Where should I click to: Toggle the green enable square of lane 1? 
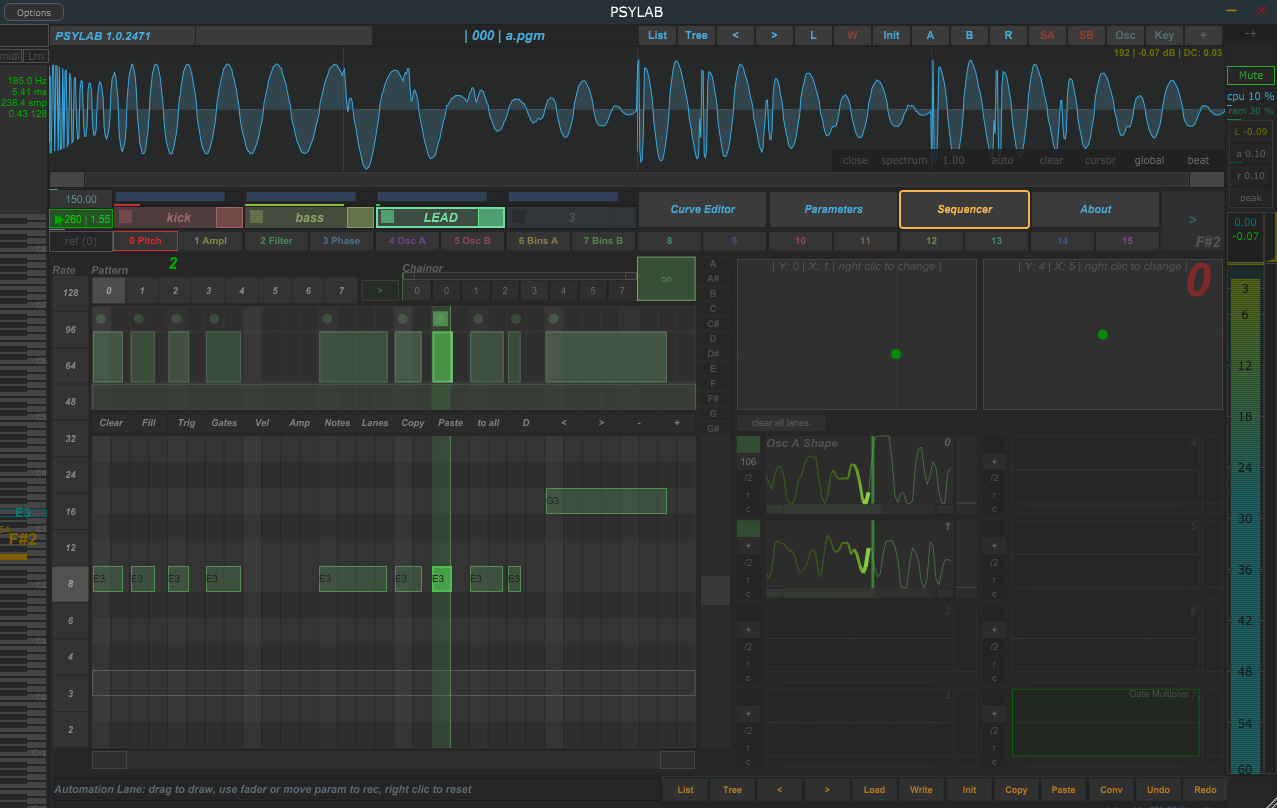[748, 528]
